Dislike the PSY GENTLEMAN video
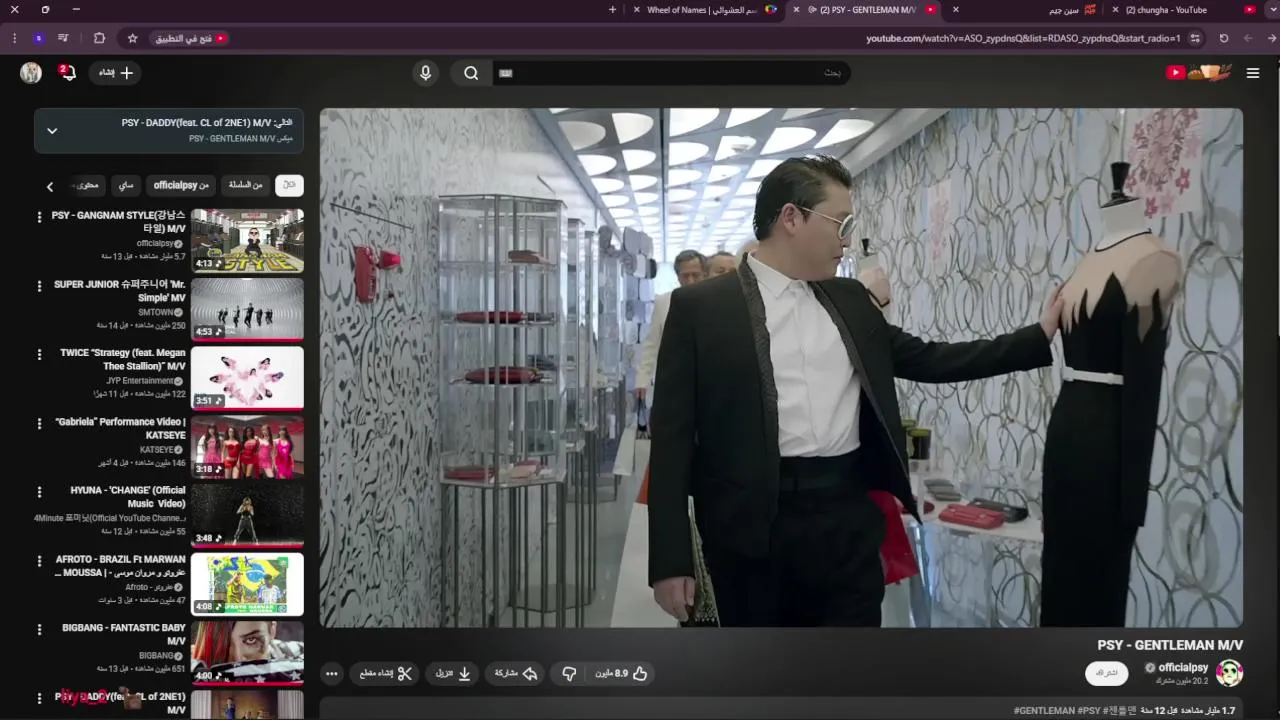The image size is (1280, 720). pyautogui.click(x=569, y=674)
